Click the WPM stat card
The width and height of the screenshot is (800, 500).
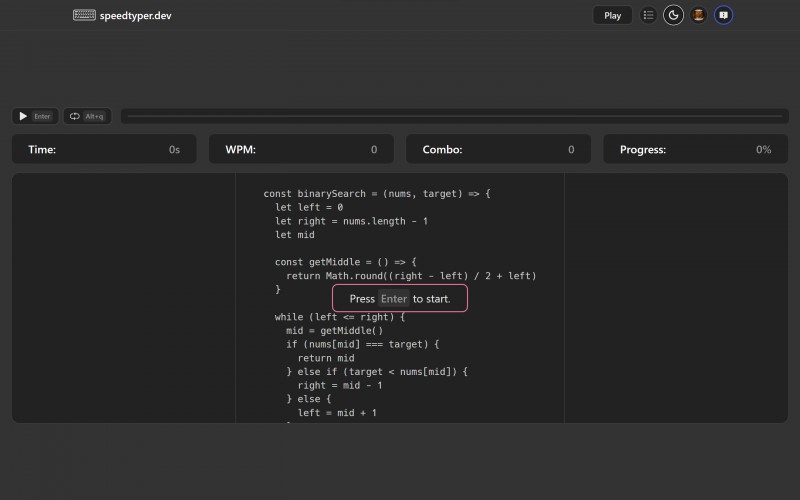[x=301, y=149]
